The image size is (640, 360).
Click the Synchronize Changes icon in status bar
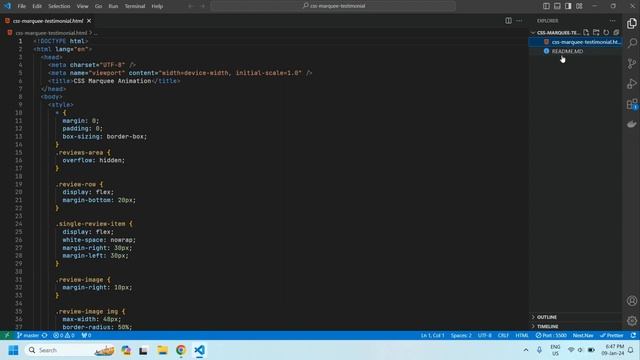click(44, 336)
